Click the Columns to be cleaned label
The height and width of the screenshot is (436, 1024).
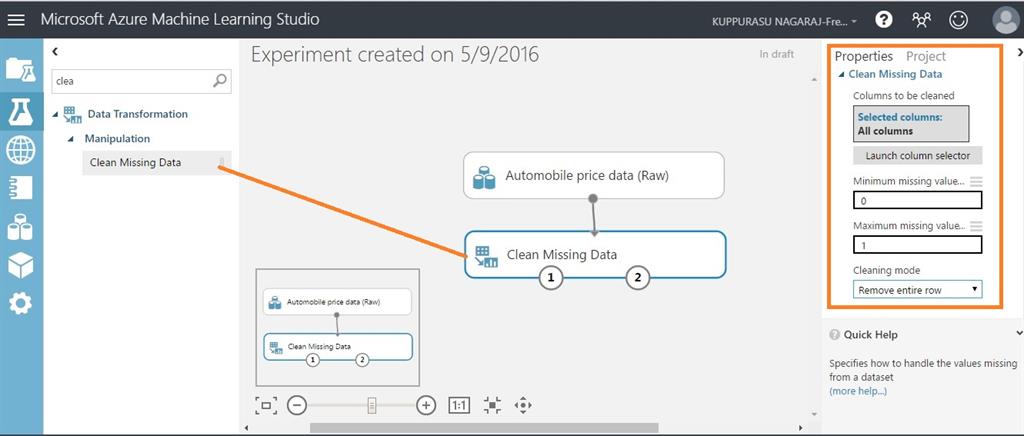(903, 95)
